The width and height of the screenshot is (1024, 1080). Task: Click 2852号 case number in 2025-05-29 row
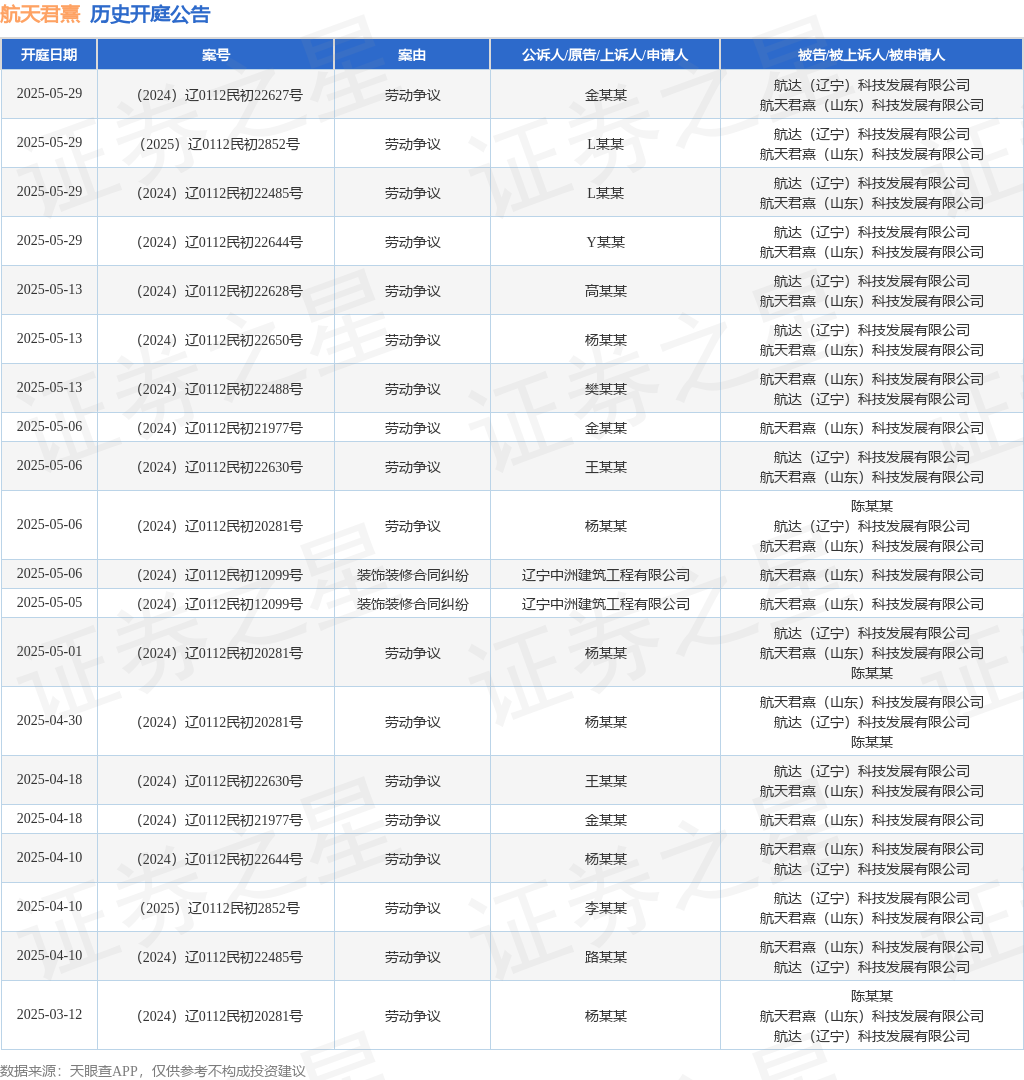click(x=219, y=144)
